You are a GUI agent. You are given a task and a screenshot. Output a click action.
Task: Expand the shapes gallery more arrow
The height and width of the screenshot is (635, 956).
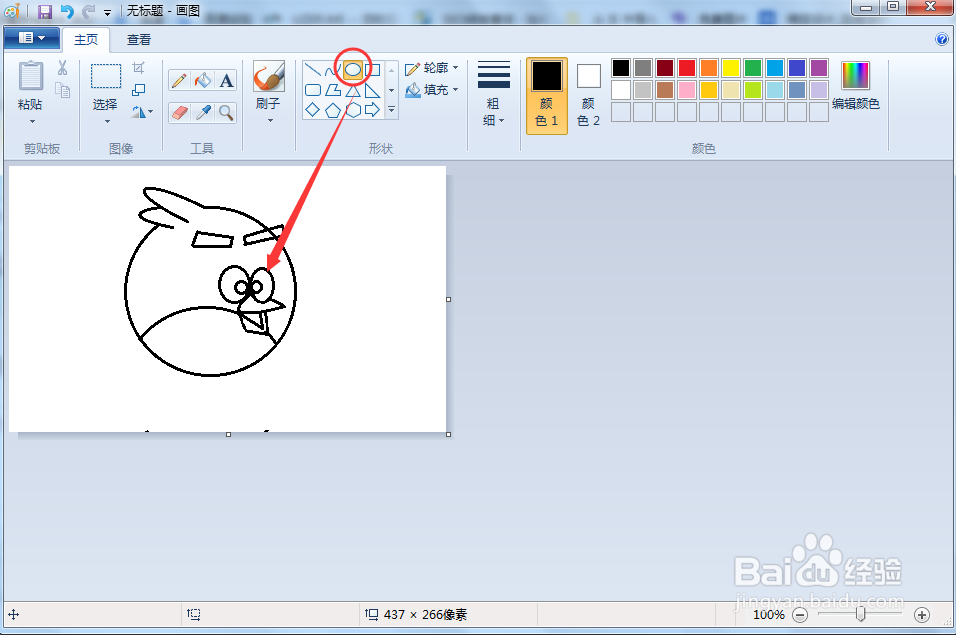coord(391,110)
